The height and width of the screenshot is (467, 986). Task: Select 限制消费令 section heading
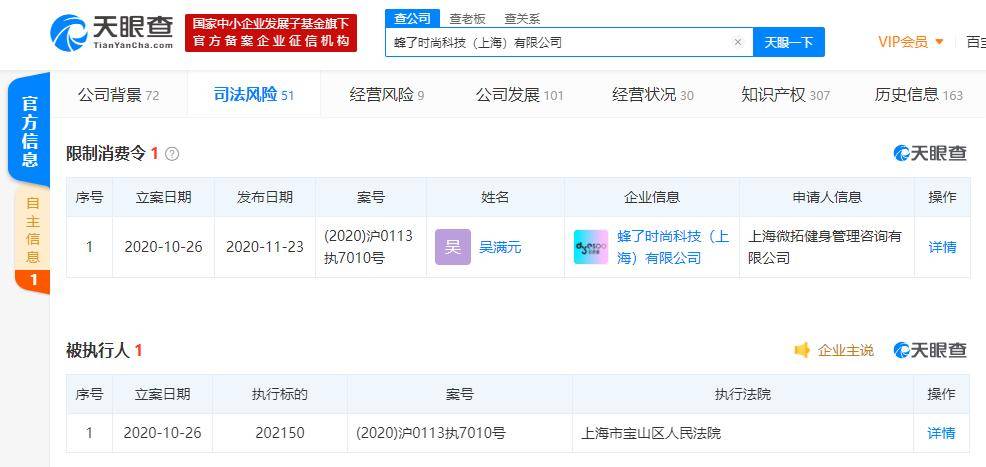(x=106, y=153)
